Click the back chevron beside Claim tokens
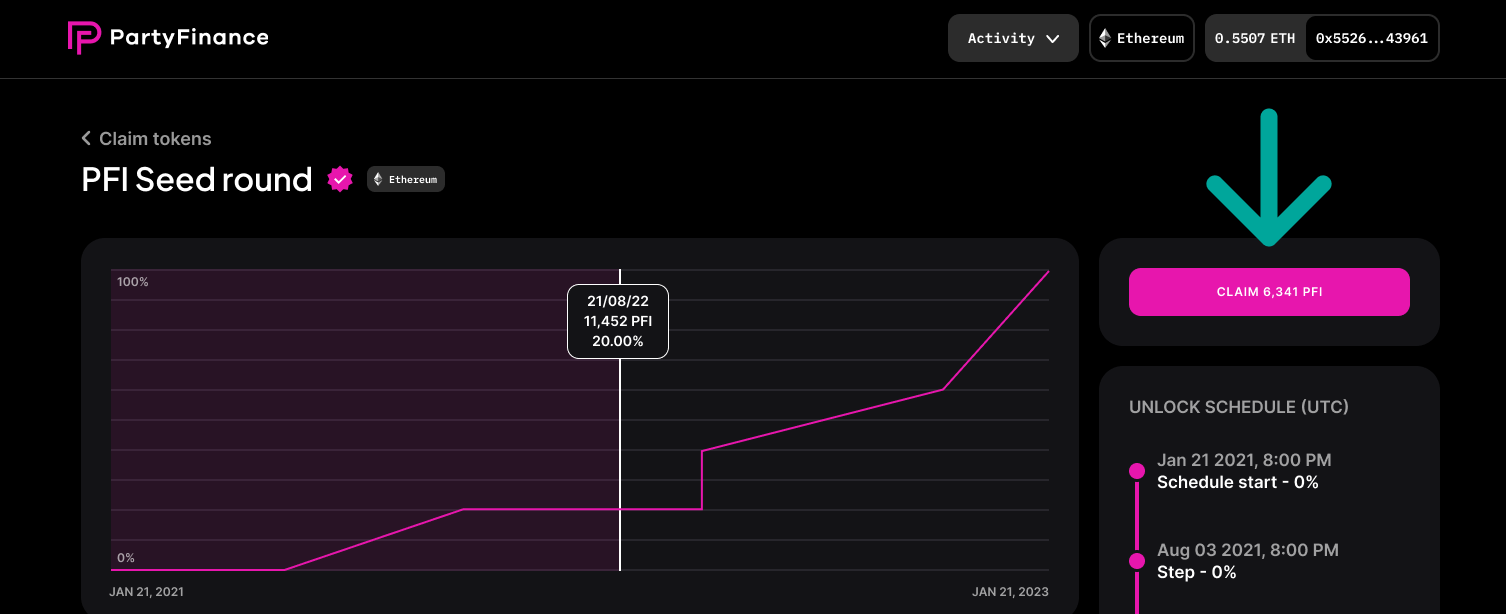 point(86,138)
